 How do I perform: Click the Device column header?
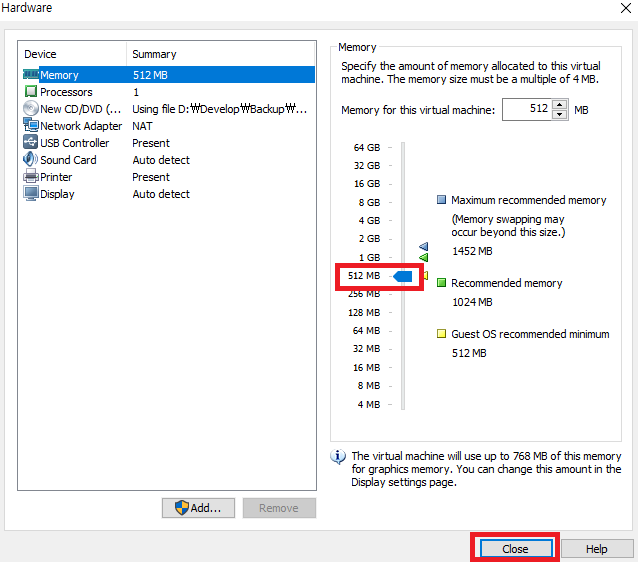click(72, 54)
